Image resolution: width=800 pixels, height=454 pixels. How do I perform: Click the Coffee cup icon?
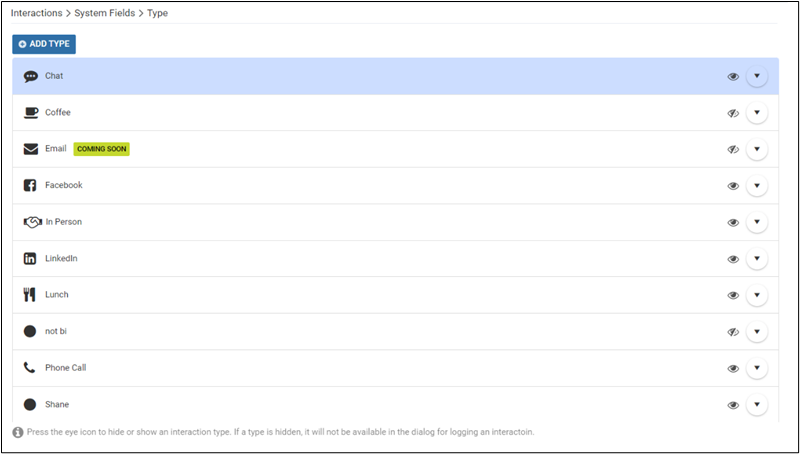(31, 113)
